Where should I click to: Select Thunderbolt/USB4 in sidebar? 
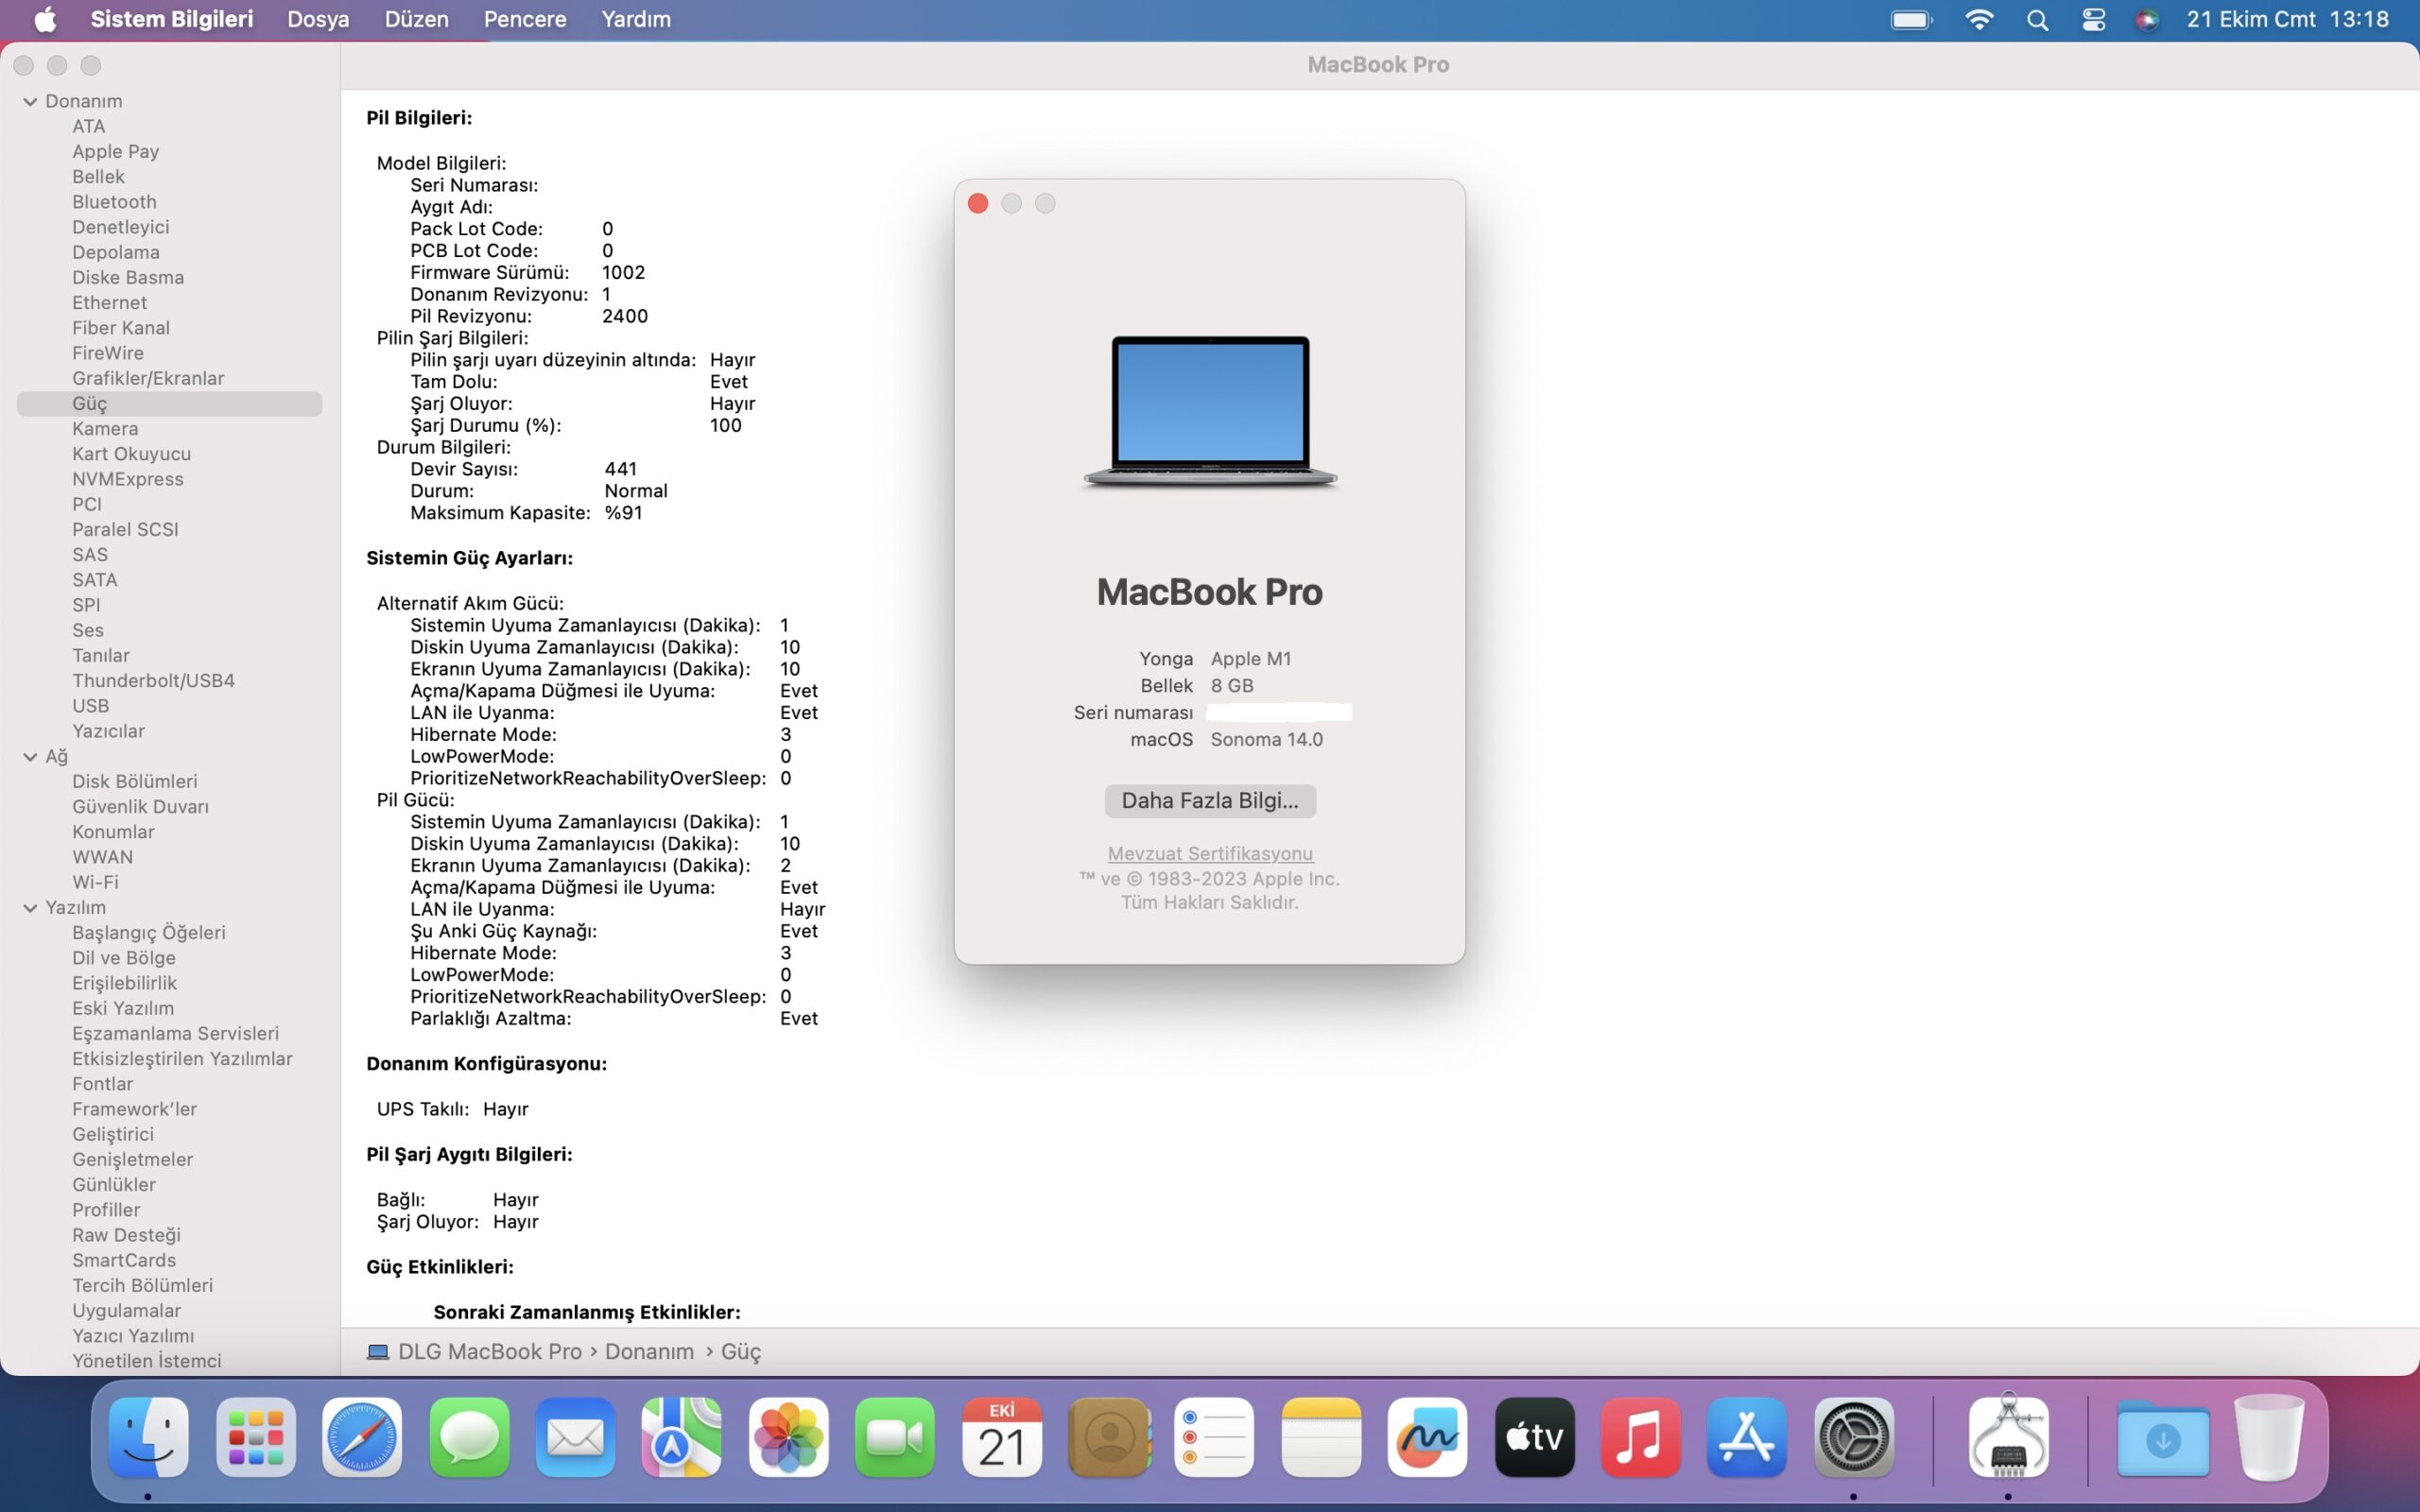coord(153,681)
